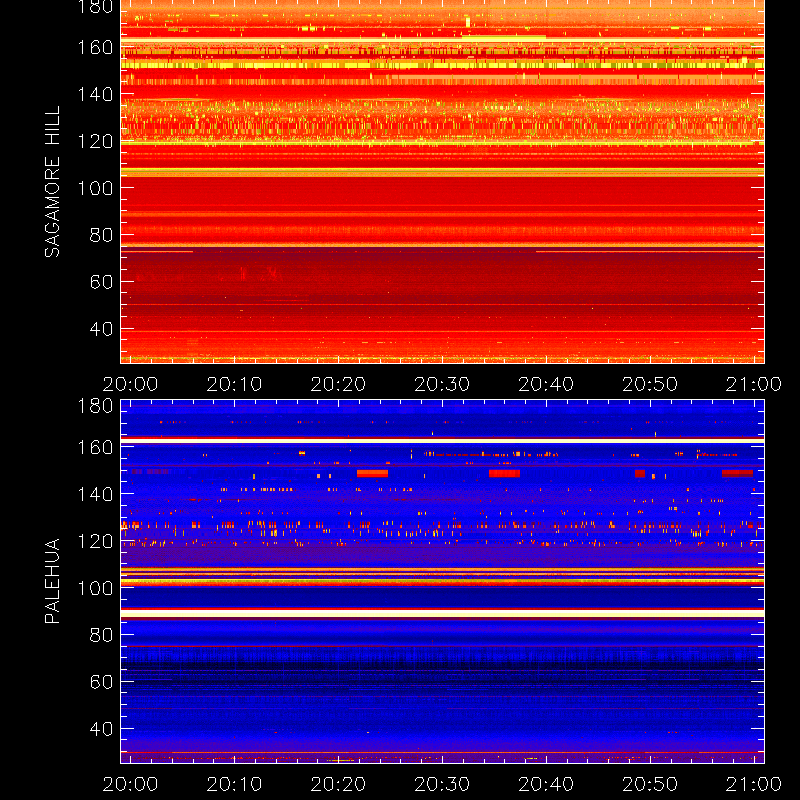Pick the 60 tick label on Palehua plot
800x800 pixels.
click(x=101, y=682)
